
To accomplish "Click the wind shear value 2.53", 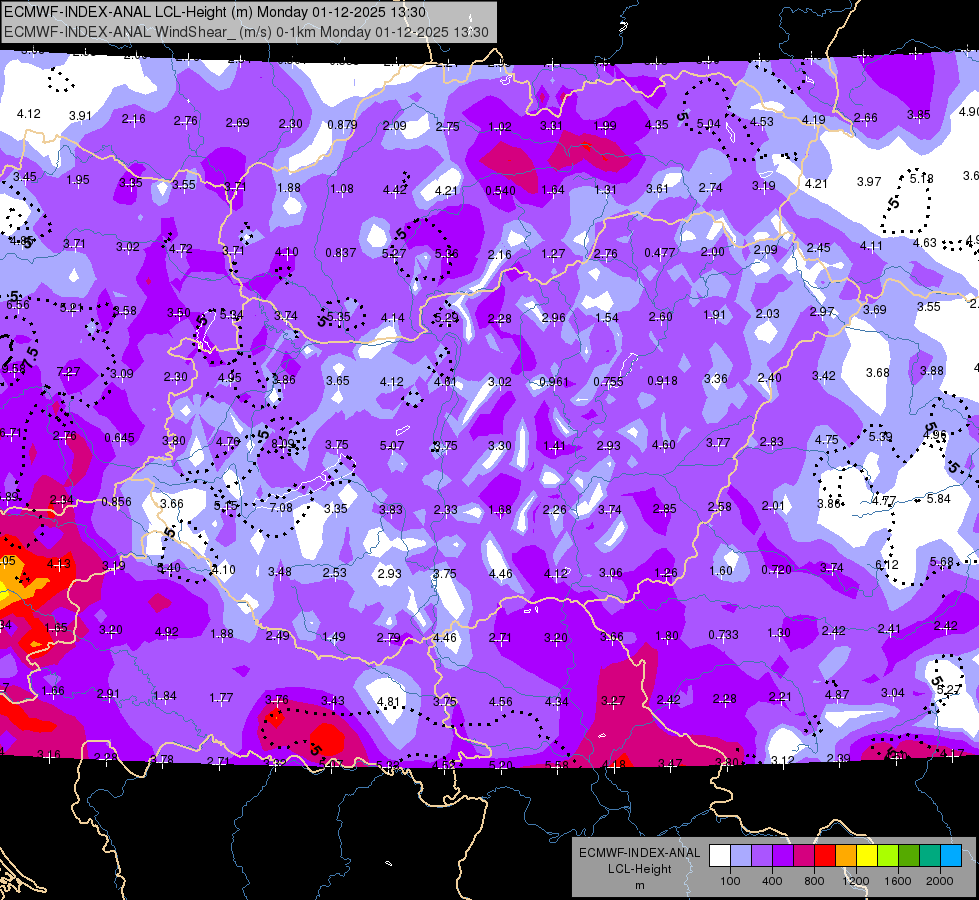I will (335, 572).
